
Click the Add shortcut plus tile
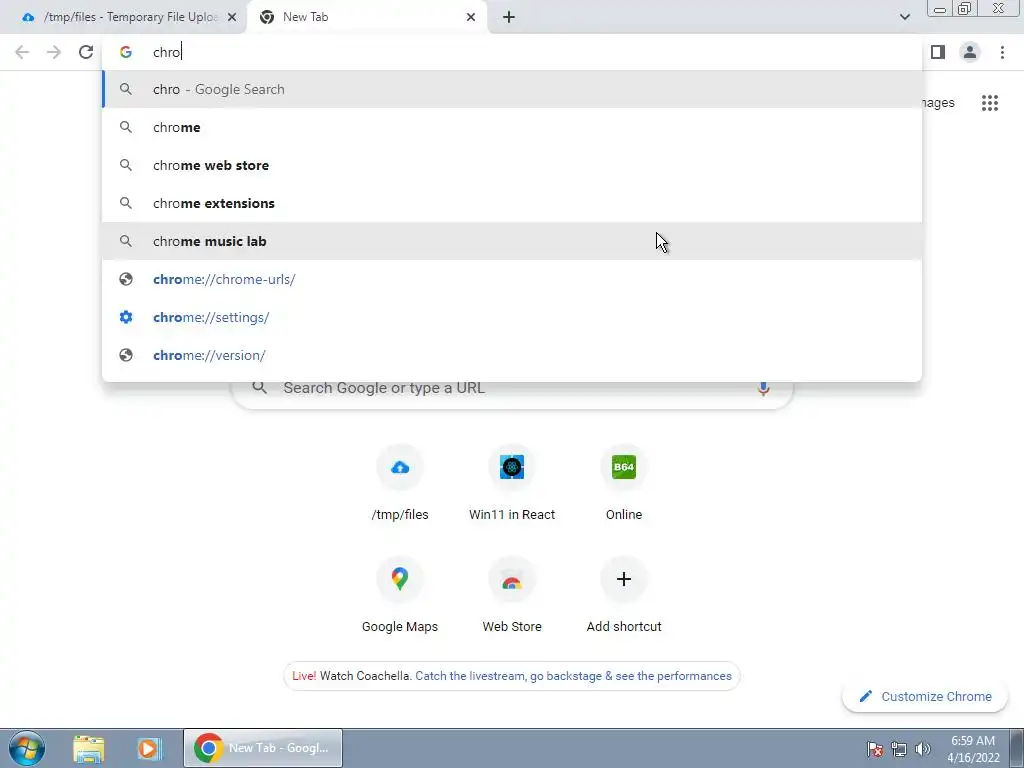pyautogui.click(x=624, y=596)
